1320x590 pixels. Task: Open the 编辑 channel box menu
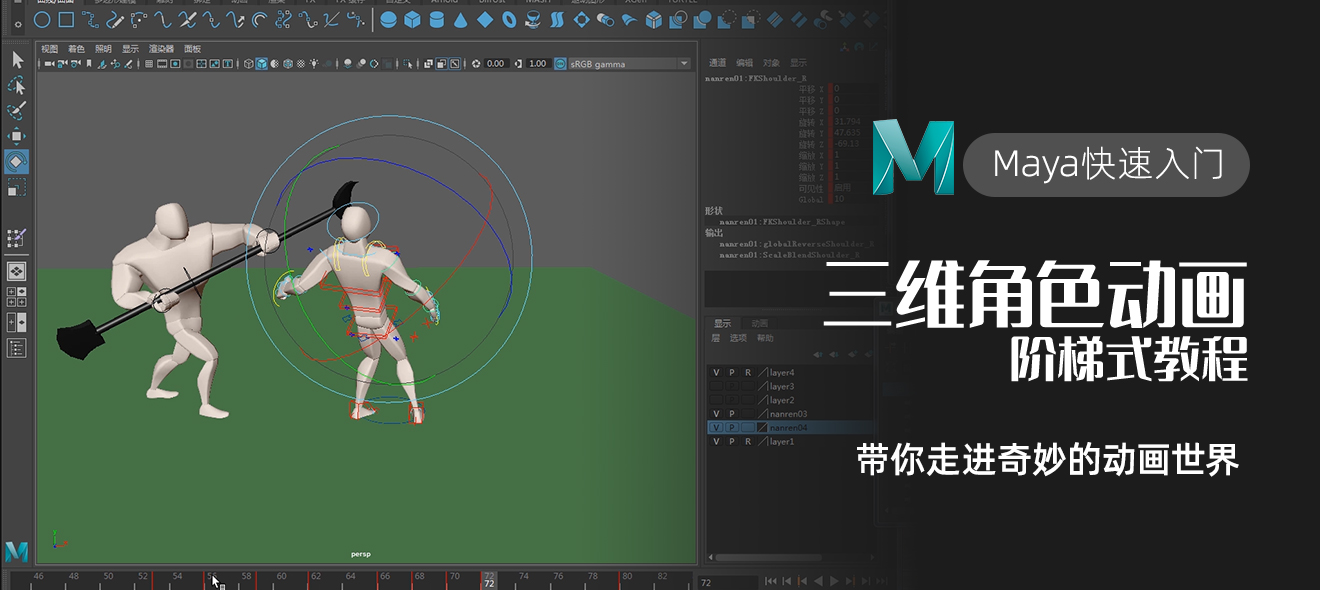tap(744, 62)
